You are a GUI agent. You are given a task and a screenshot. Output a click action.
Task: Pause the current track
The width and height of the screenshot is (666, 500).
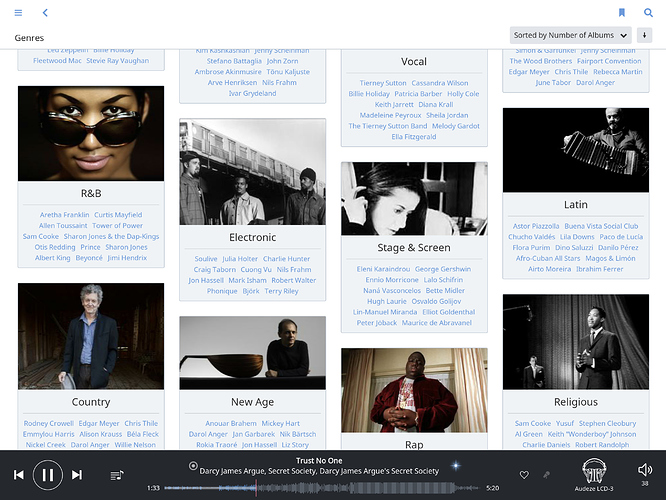[x=48, y=475]
